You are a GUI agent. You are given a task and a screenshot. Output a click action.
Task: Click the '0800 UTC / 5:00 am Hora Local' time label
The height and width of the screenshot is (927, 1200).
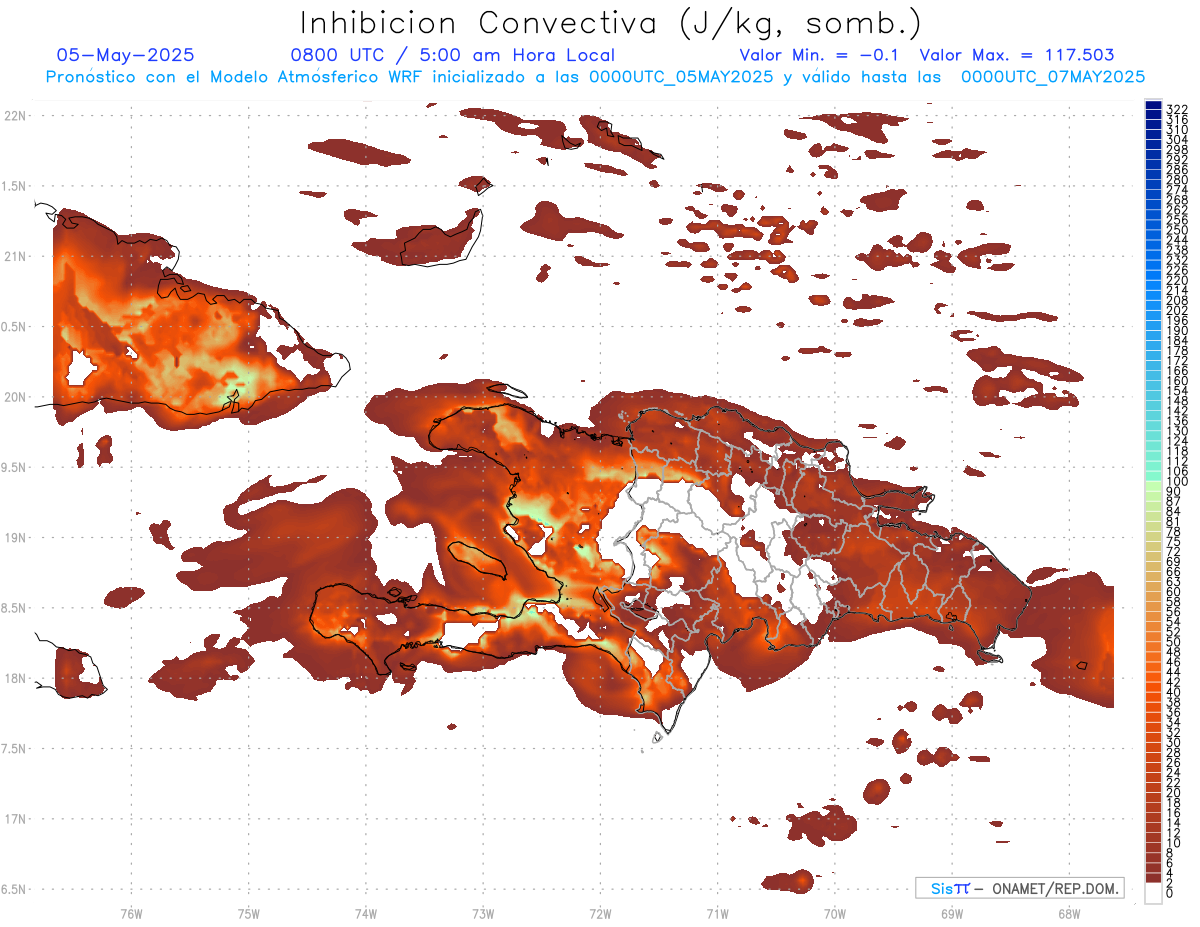tap(452, 55)
